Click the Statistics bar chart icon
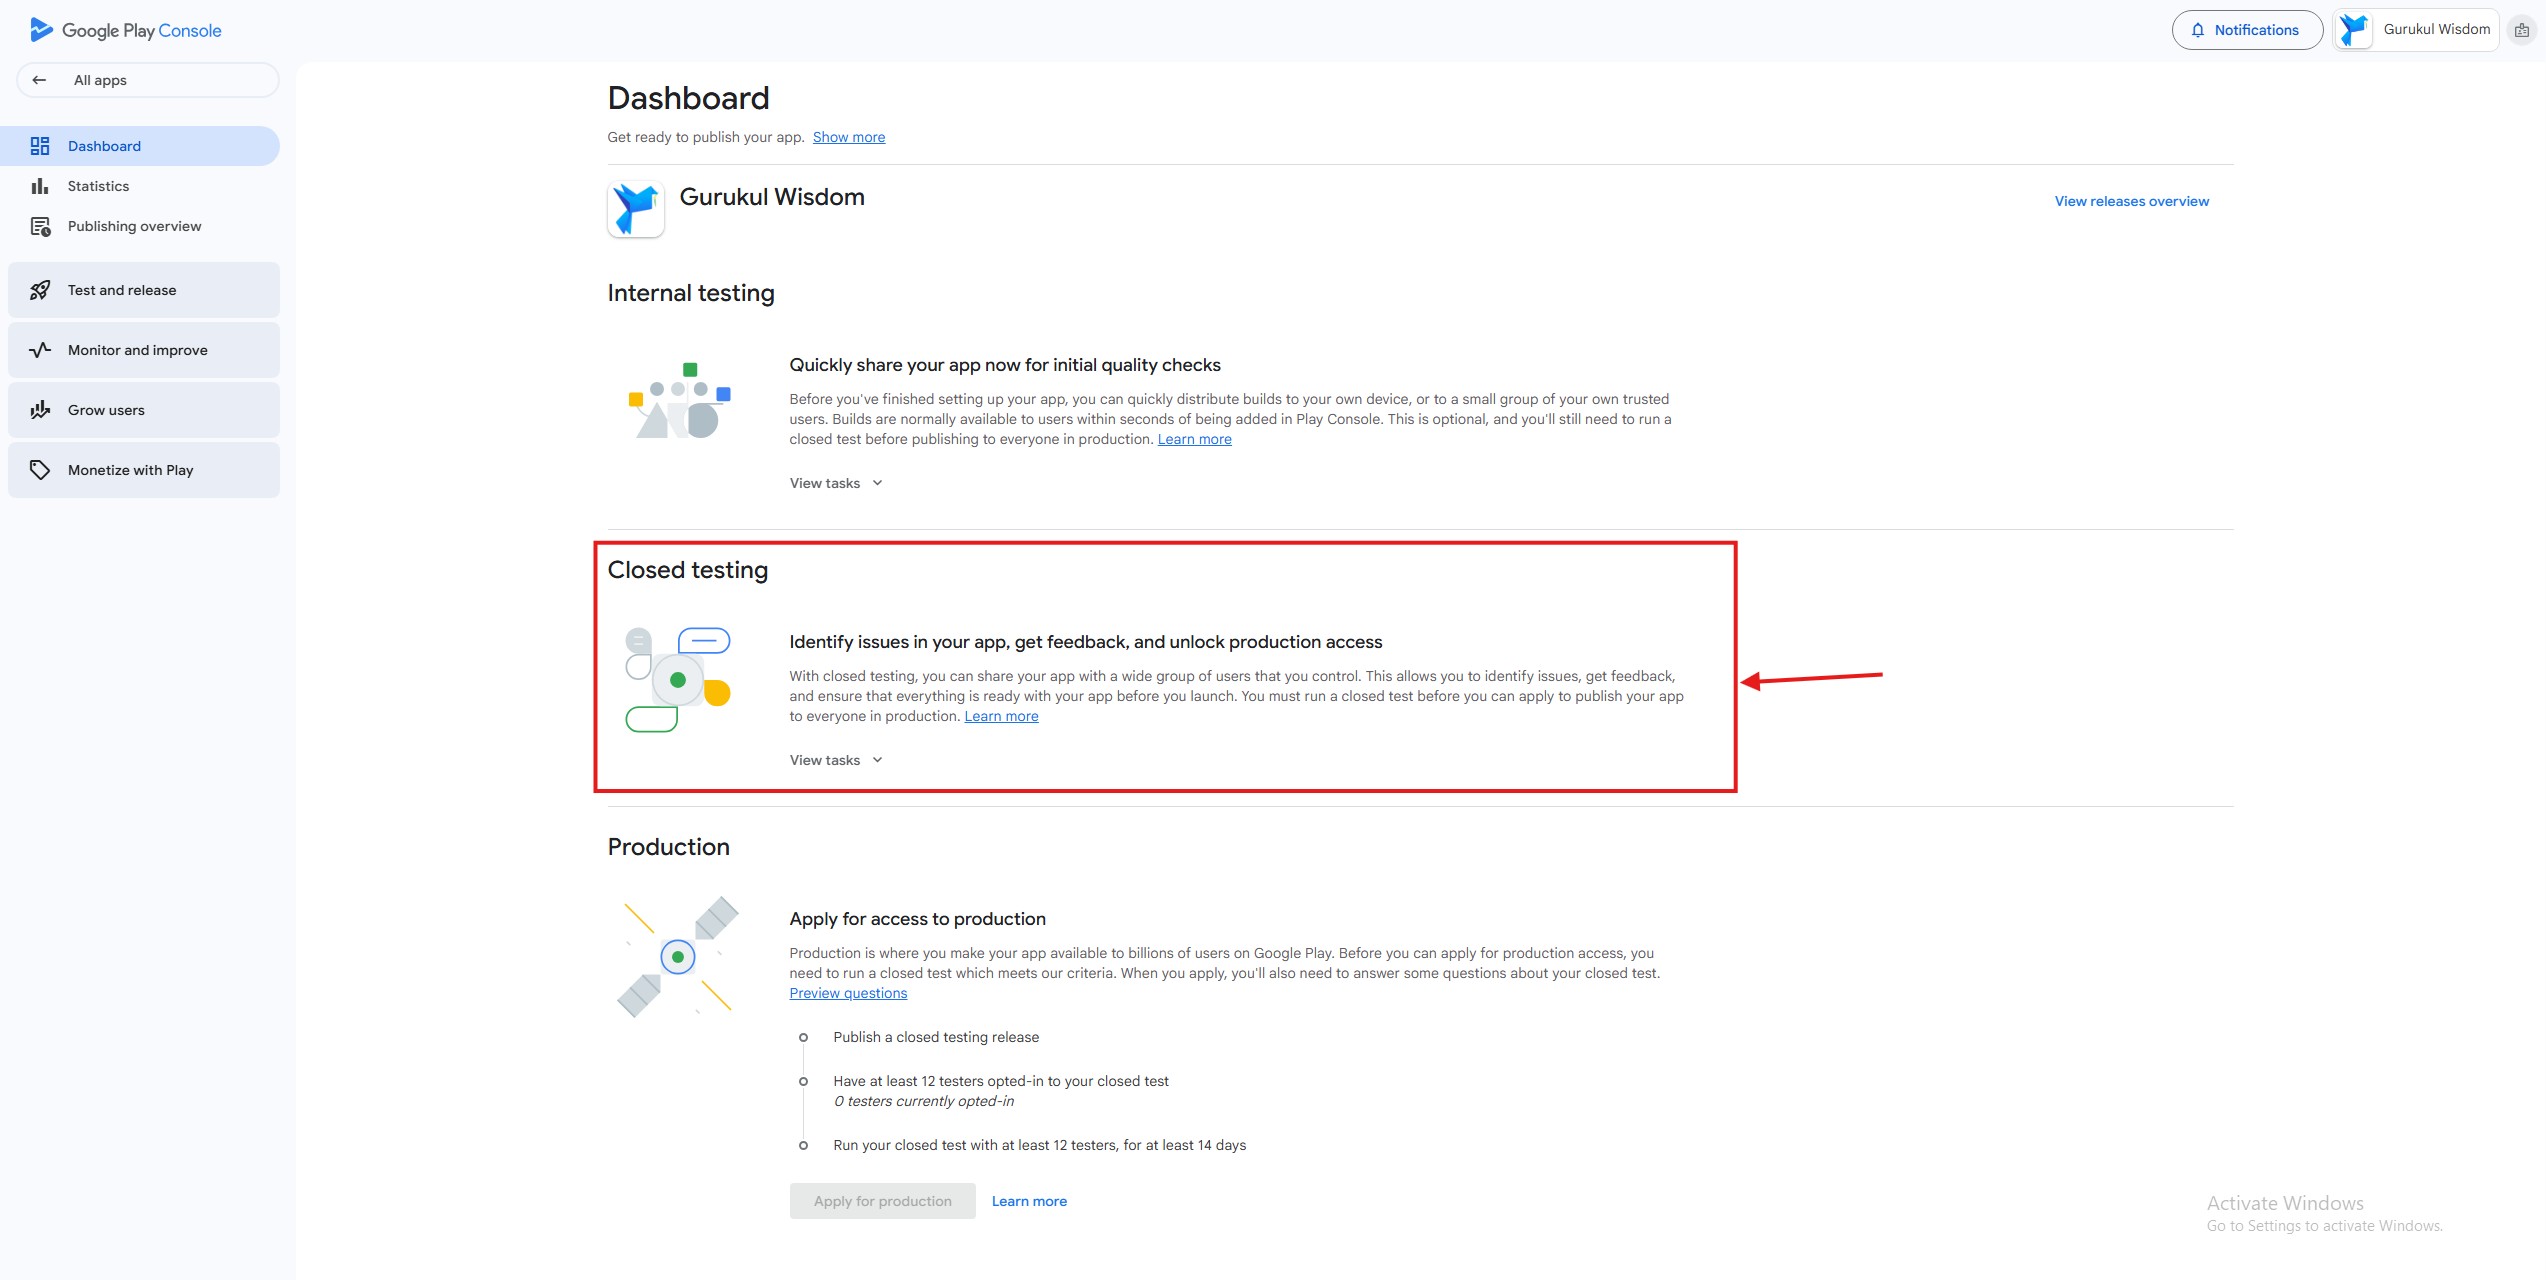This screenshot has width=2546, height=1280. 40,186
